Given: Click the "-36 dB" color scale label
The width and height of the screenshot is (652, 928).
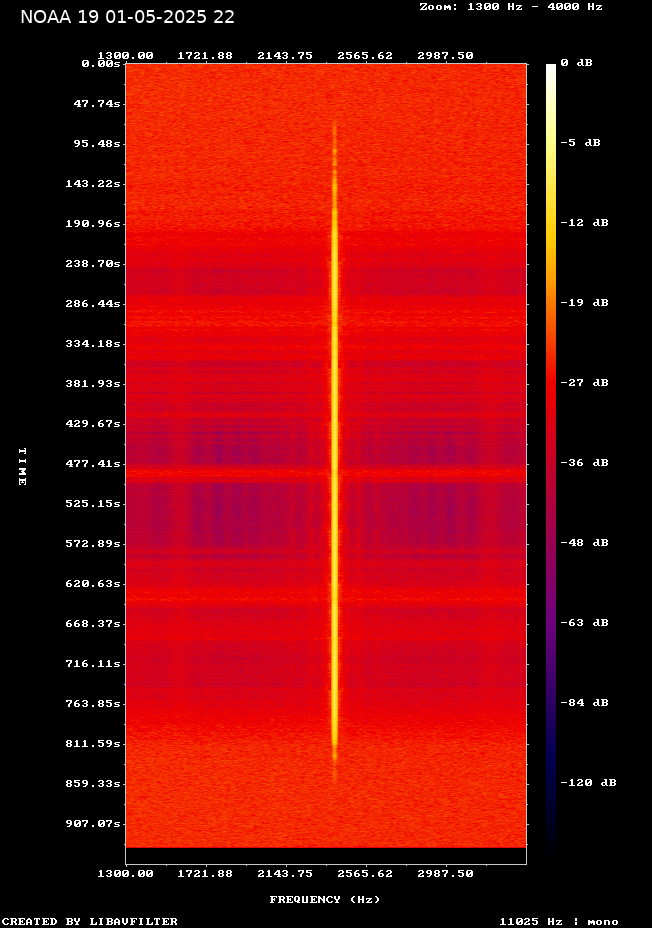Looking at the screenshot, I should tap(584, 462).
